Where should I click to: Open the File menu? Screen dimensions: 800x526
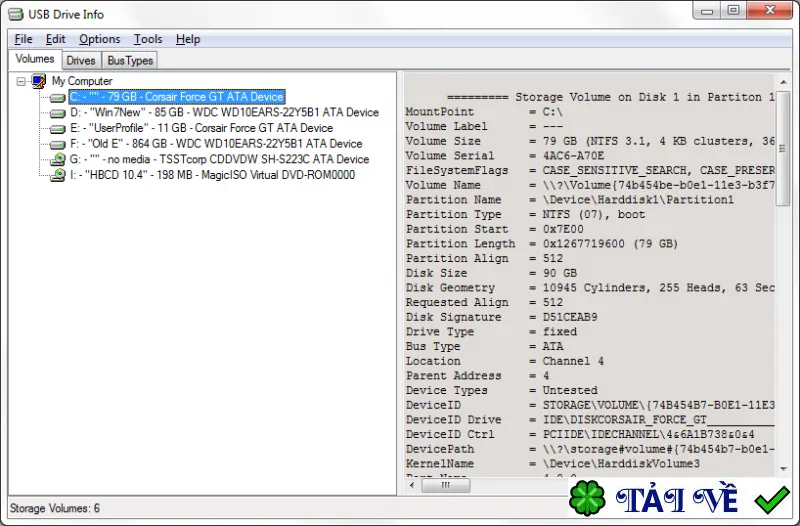click(x=23, y=39)
